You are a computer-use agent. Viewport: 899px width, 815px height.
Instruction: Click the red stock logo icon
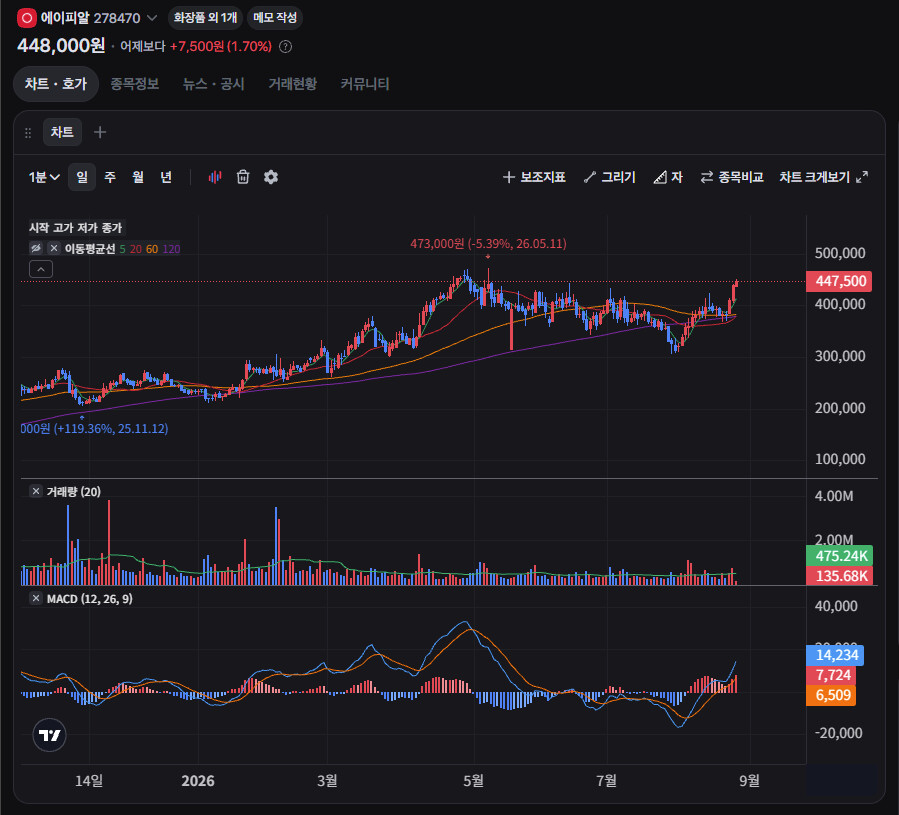coord(26,18)
